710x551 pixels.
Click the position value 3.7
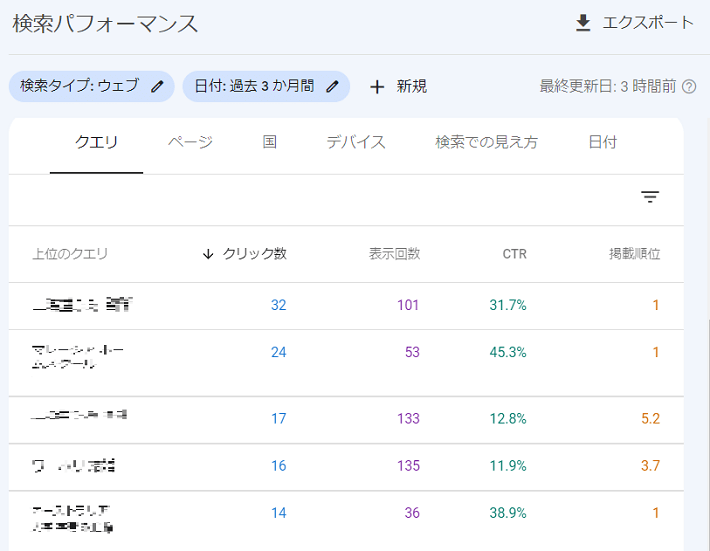(650, 465)
